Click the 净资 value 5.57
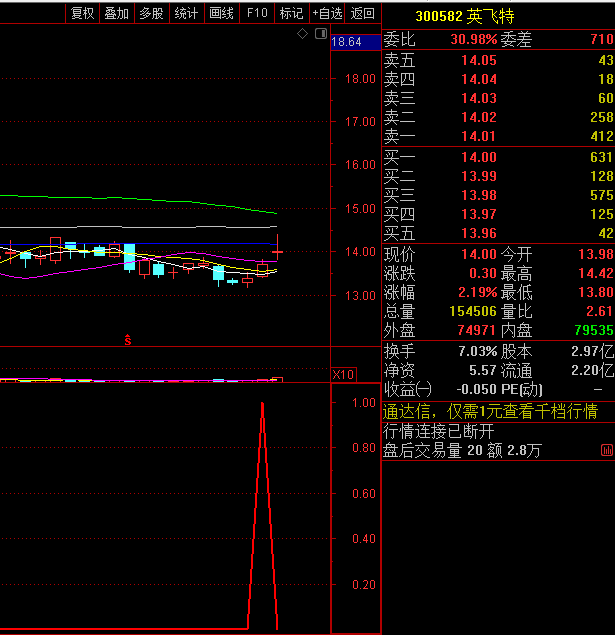 [483, 370]
